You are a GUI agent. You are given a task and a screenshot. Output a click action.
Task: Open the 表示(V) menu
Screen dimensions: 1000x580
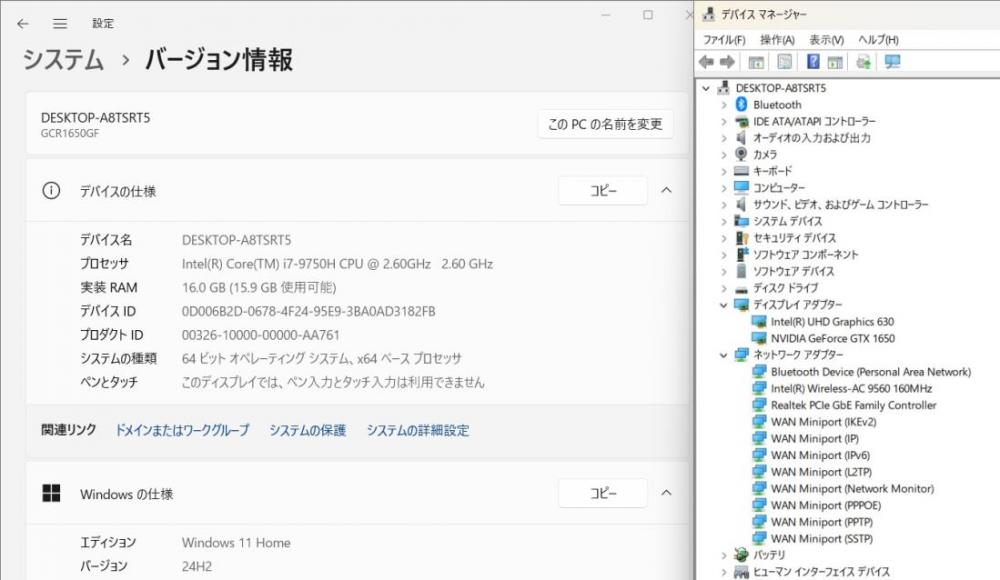point(827,40)
